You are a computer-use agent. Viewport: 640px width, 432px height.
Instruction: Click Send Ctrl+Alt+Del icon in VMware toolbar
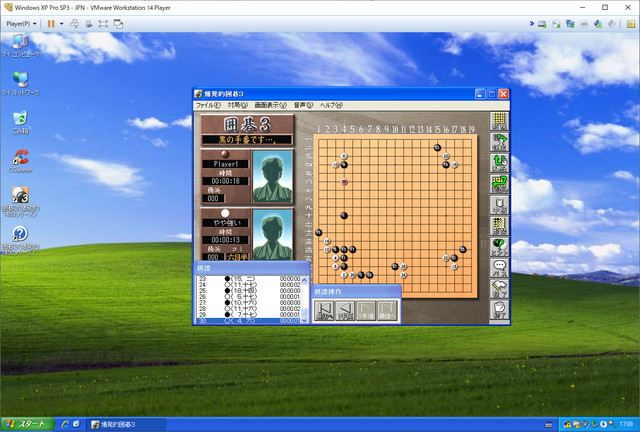click(x=75, y=24)
